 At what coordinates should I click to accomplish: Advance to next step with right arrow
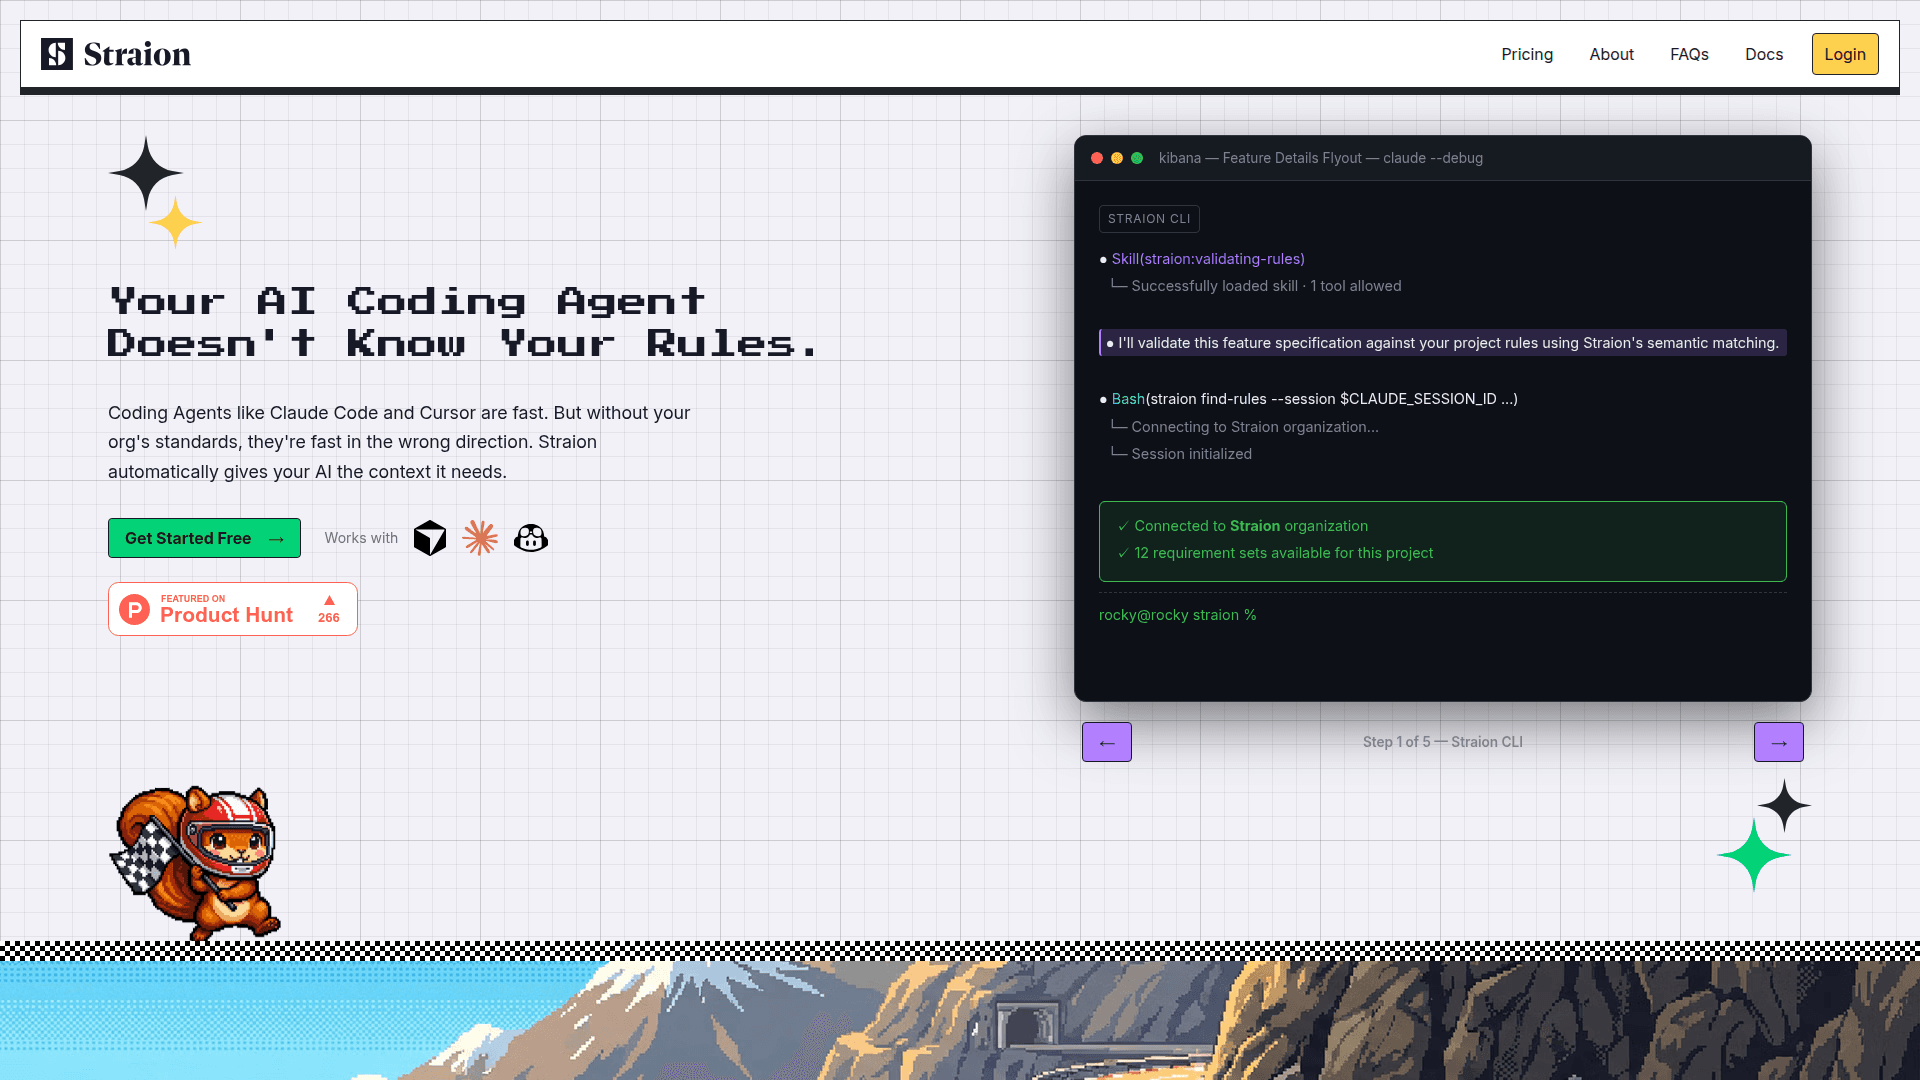click(1778, 742)
